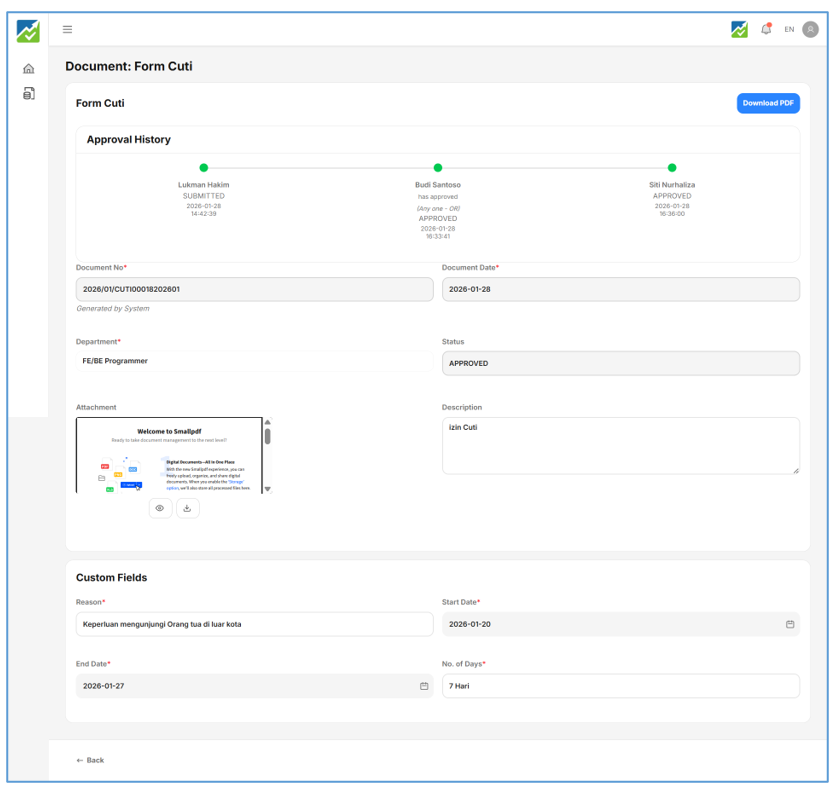Click the green chart logo beside the bell
The image size is (840, 788).
click(x=739, y=29)
